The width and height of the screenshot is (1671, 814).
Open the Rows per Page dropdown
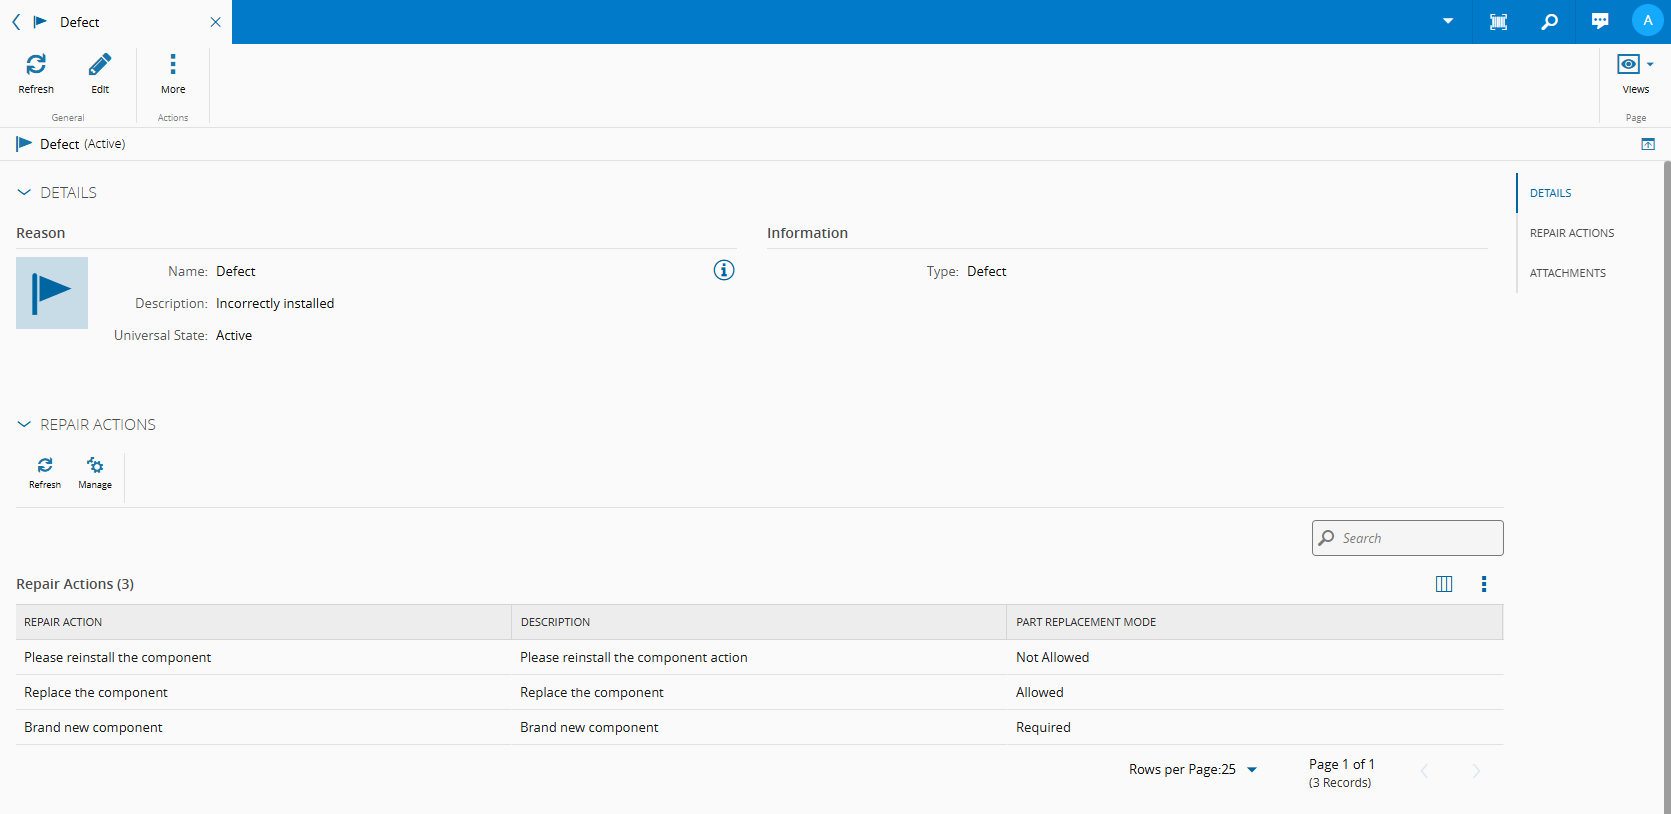(1251, 770)
